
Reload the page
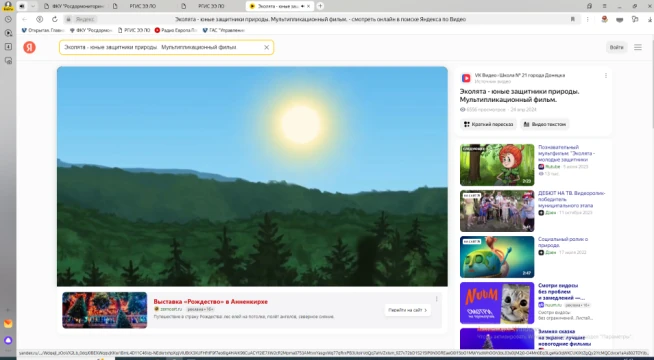pos(55,19)
